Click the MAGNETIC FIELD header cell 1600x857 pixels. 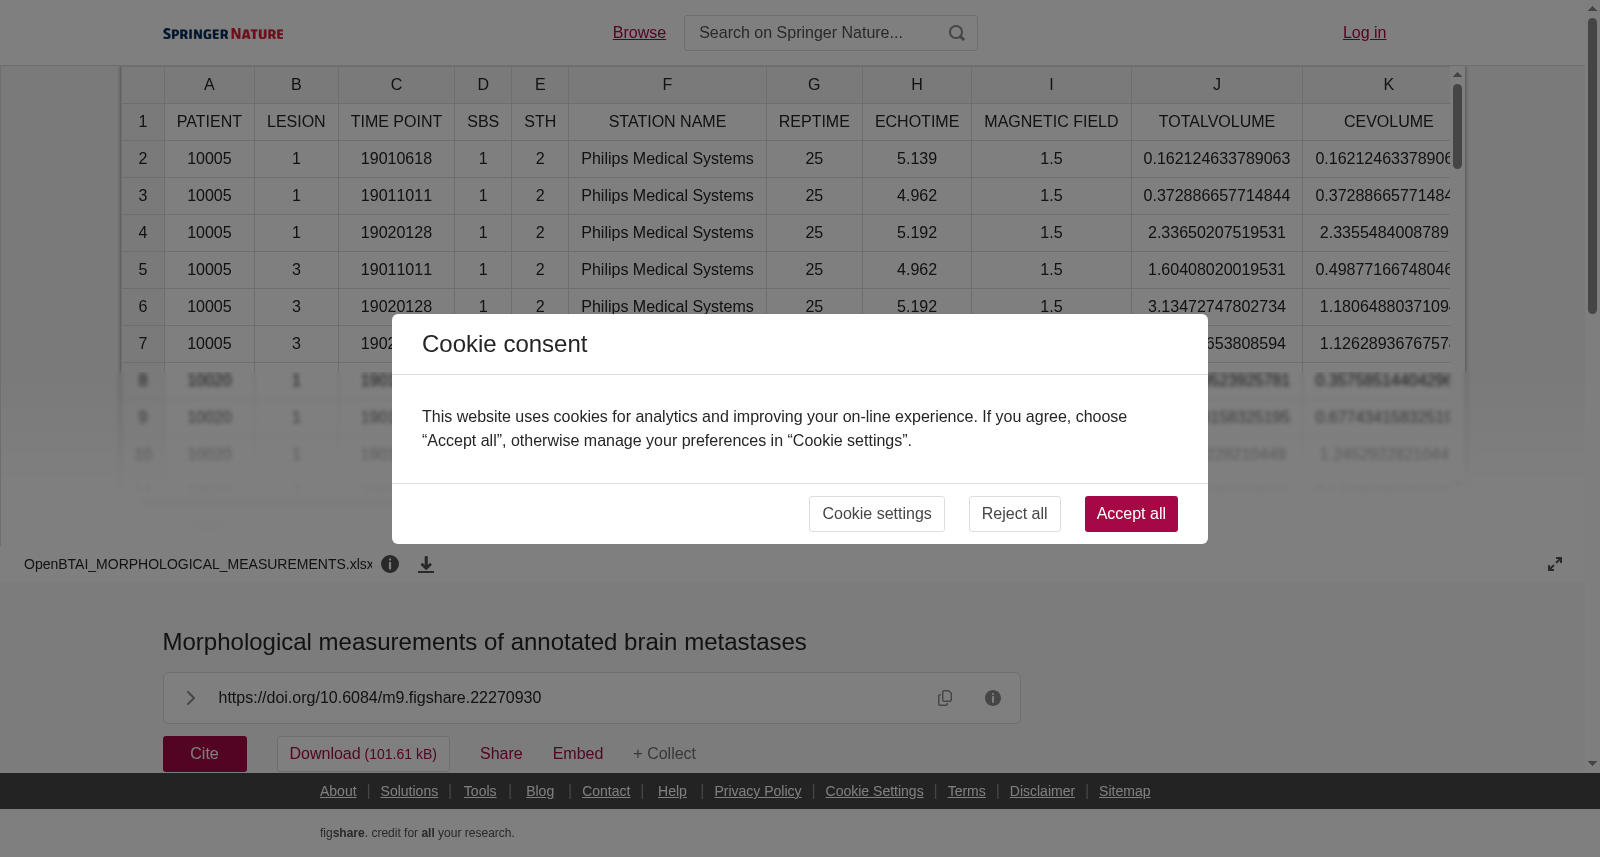click(1051, 122)
